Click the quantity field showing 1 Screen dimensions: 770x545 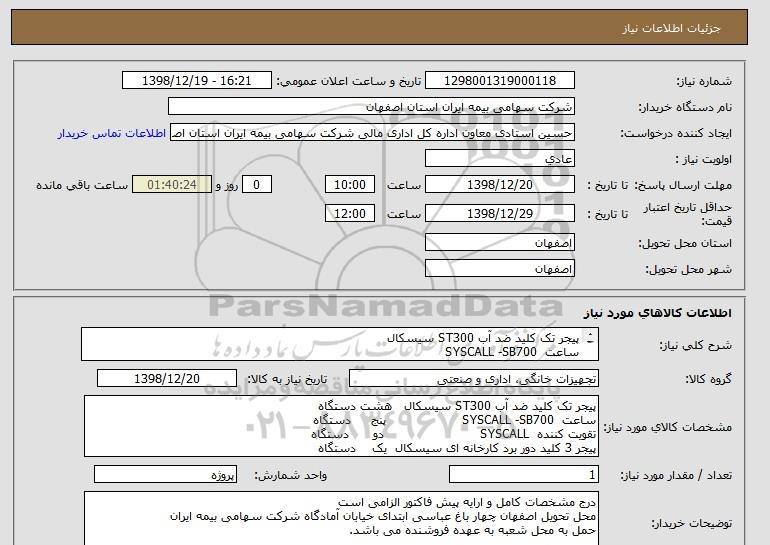tap(524, 475)
